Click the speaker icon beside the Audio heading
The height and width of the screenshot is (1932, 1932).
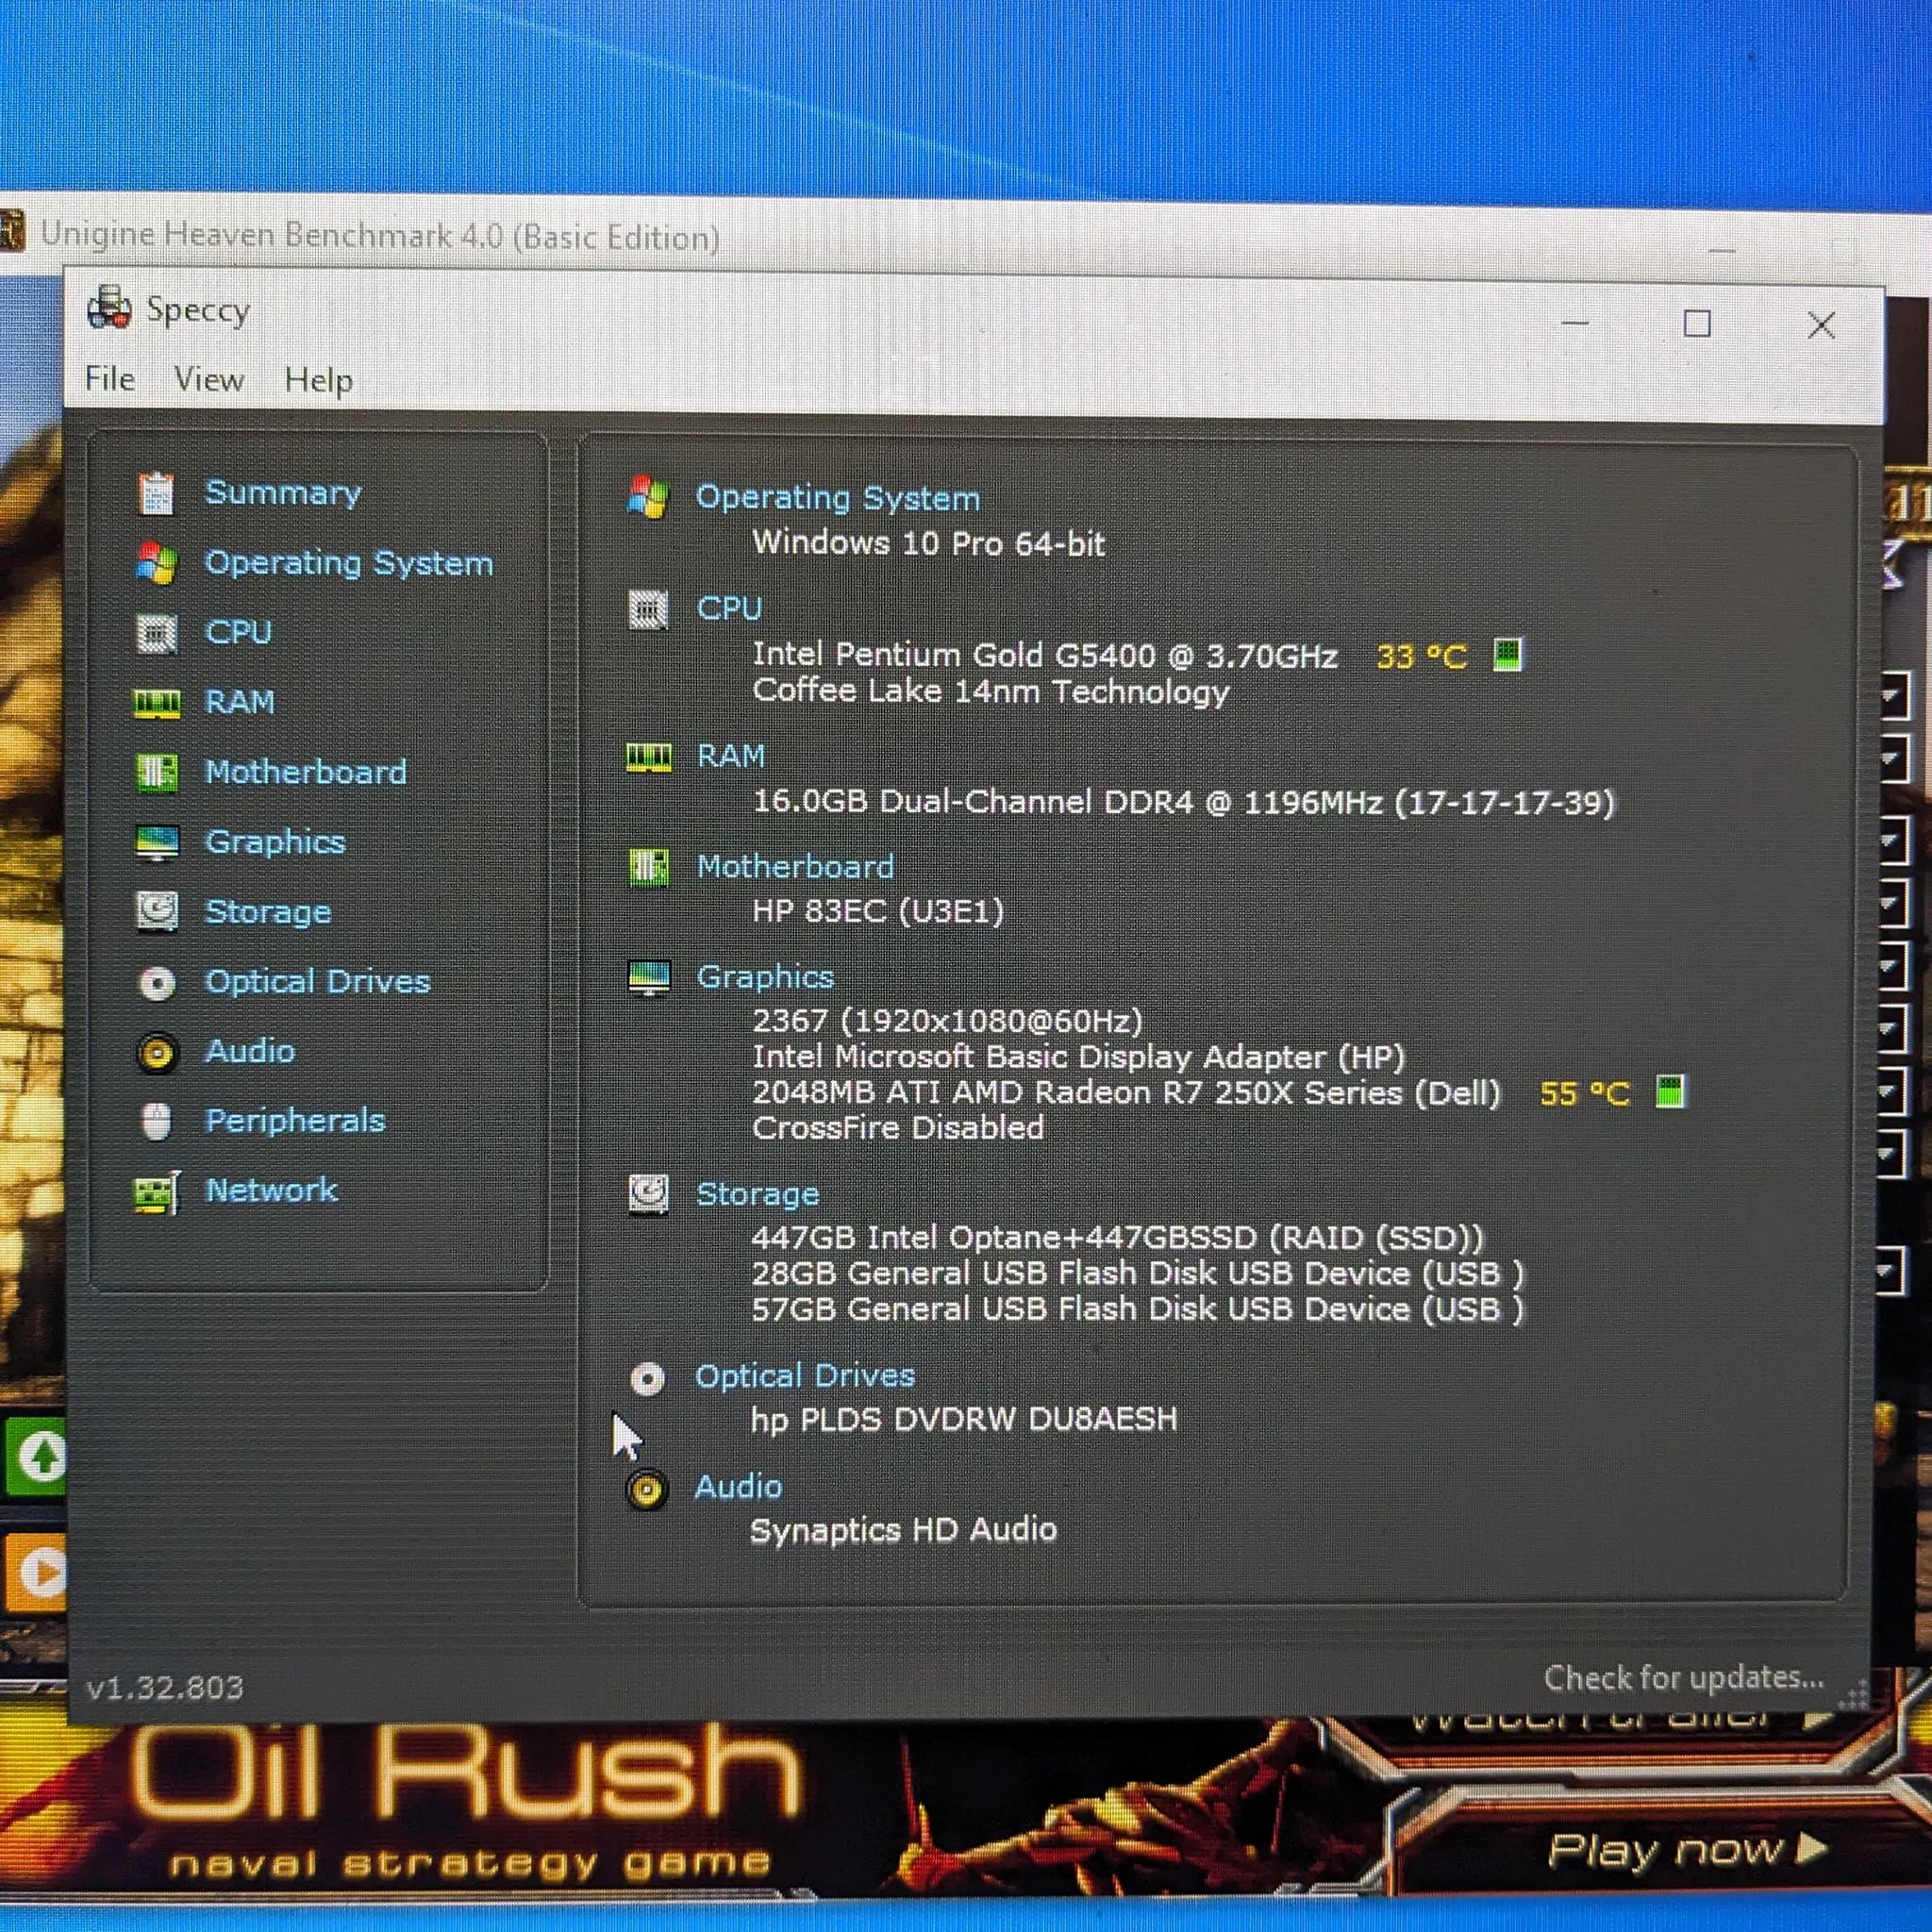coord(647,1490)
